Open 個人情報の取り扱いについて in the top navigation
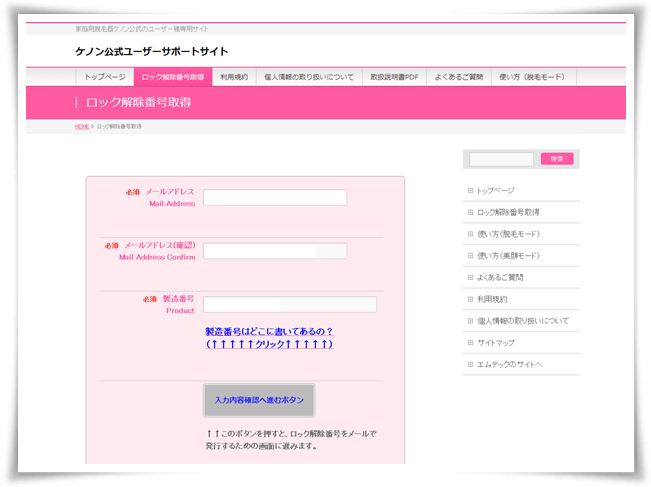651x487 pixels. coord(309,77)
